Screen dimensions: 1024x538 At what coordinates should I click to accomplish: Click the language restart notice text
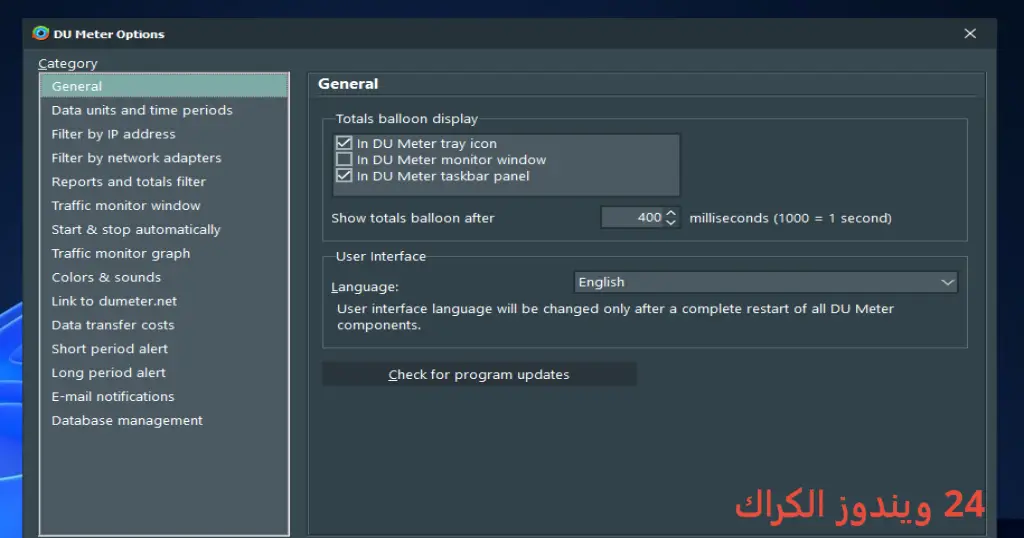(615, 317)
